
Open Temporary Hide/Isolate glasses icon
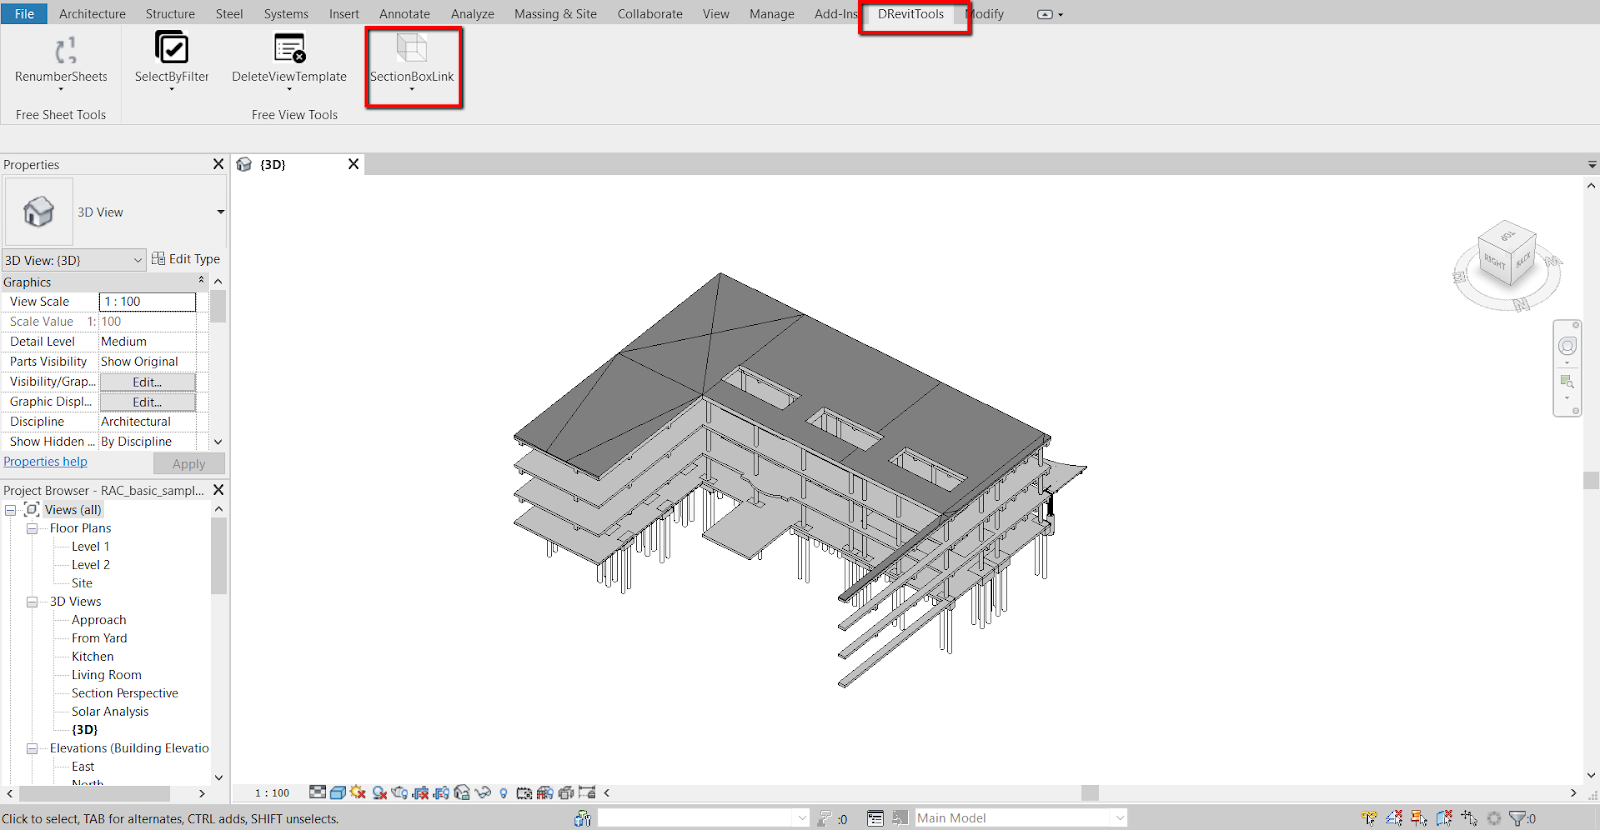(x=483, y=793)
